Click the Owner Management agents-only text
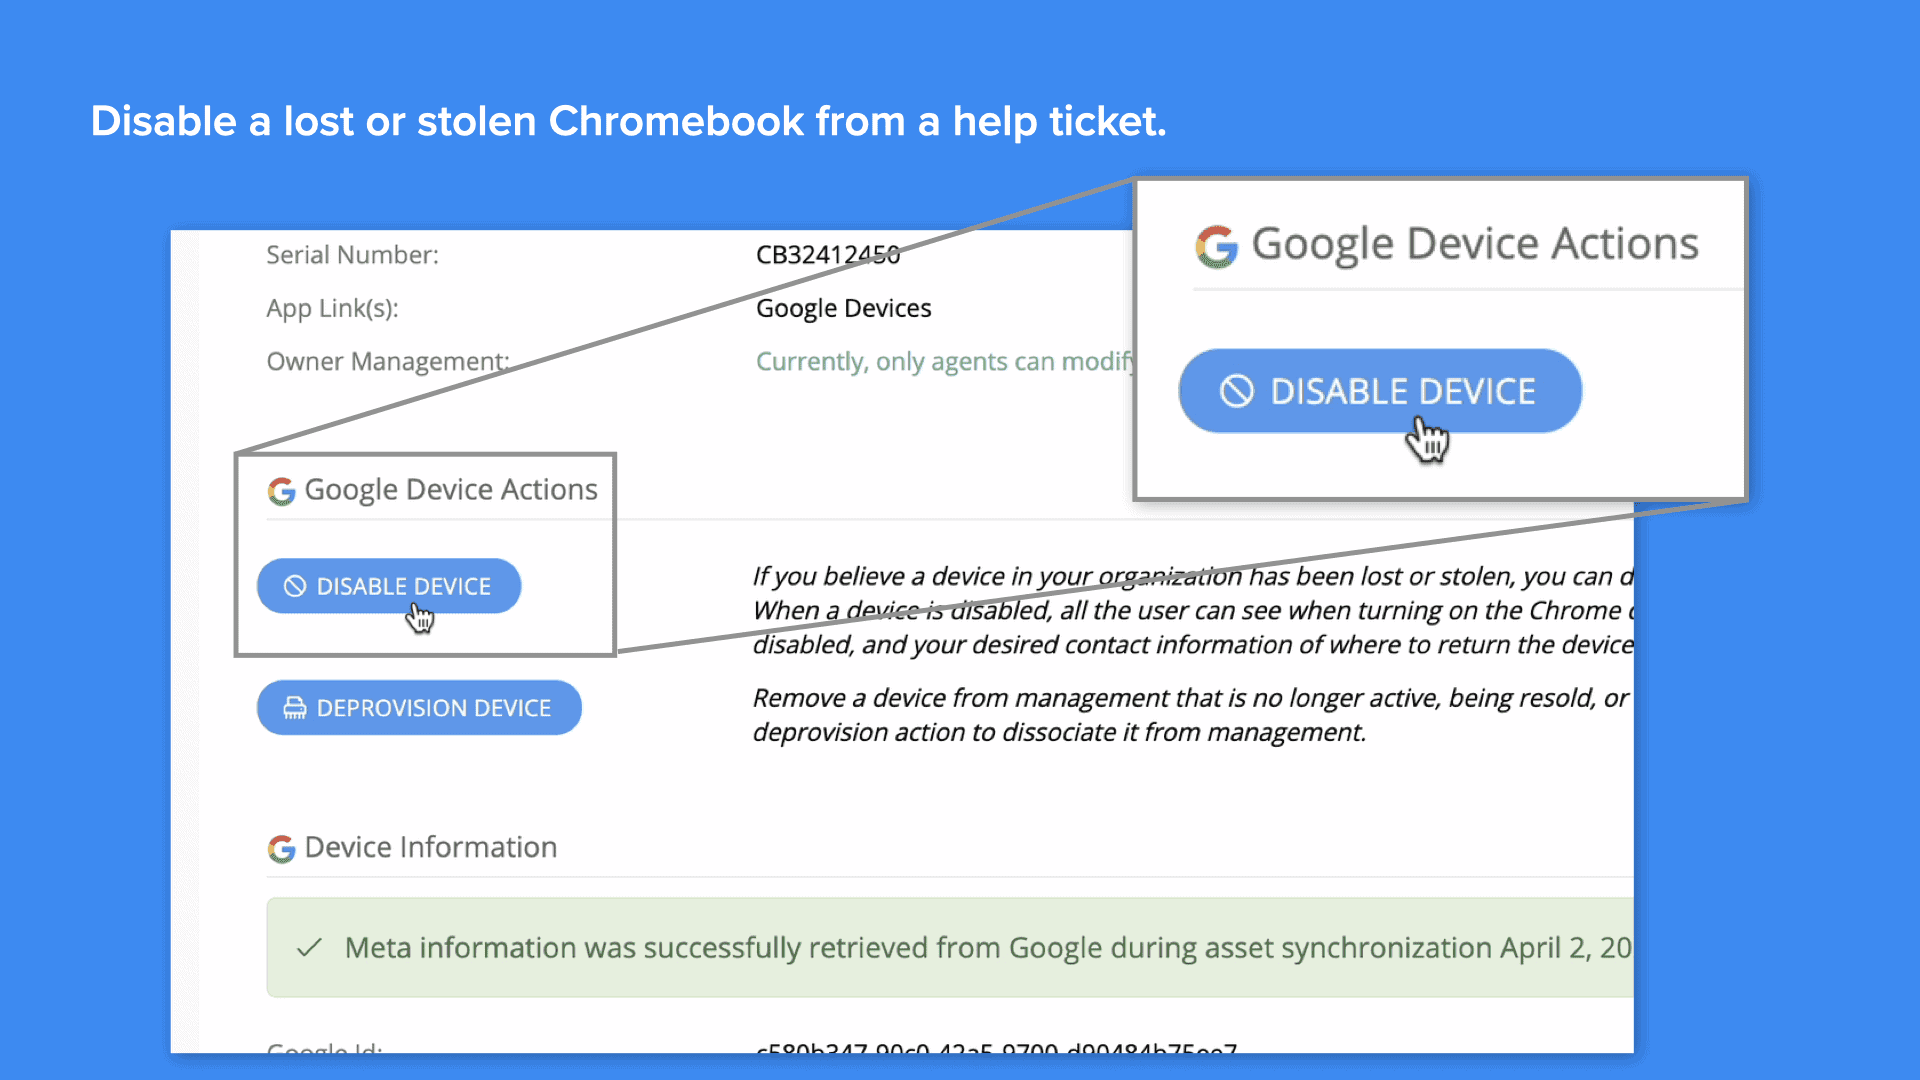 (x=945, y=361)
